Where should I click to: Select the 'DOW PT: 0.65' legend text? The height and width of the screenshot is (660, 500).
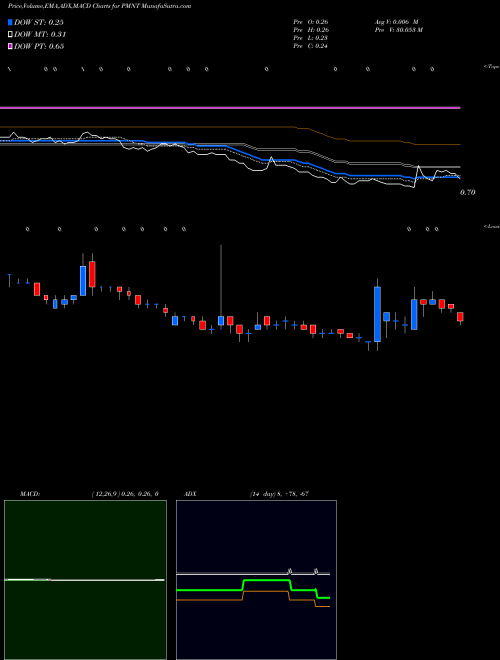coord(39,46)
